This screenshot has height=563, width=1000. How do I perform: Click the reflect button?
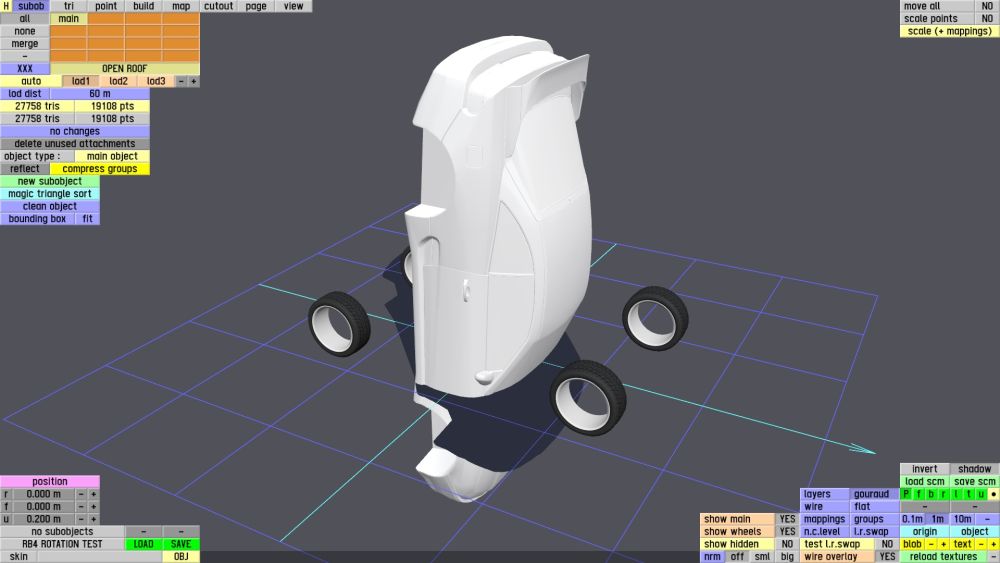(25, 168)
